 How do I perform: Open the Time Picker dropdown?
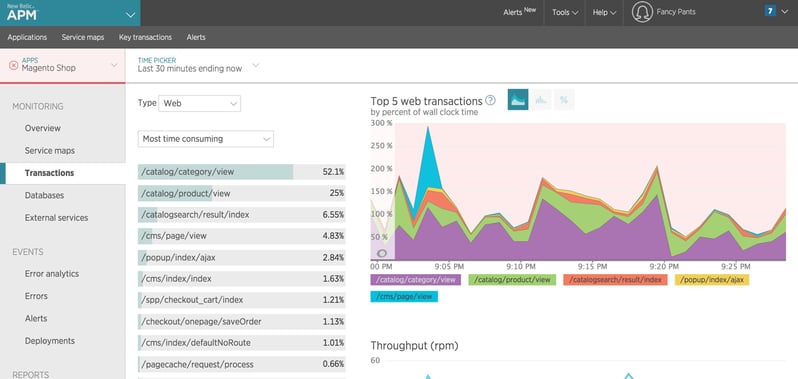[x=198, y=65]
